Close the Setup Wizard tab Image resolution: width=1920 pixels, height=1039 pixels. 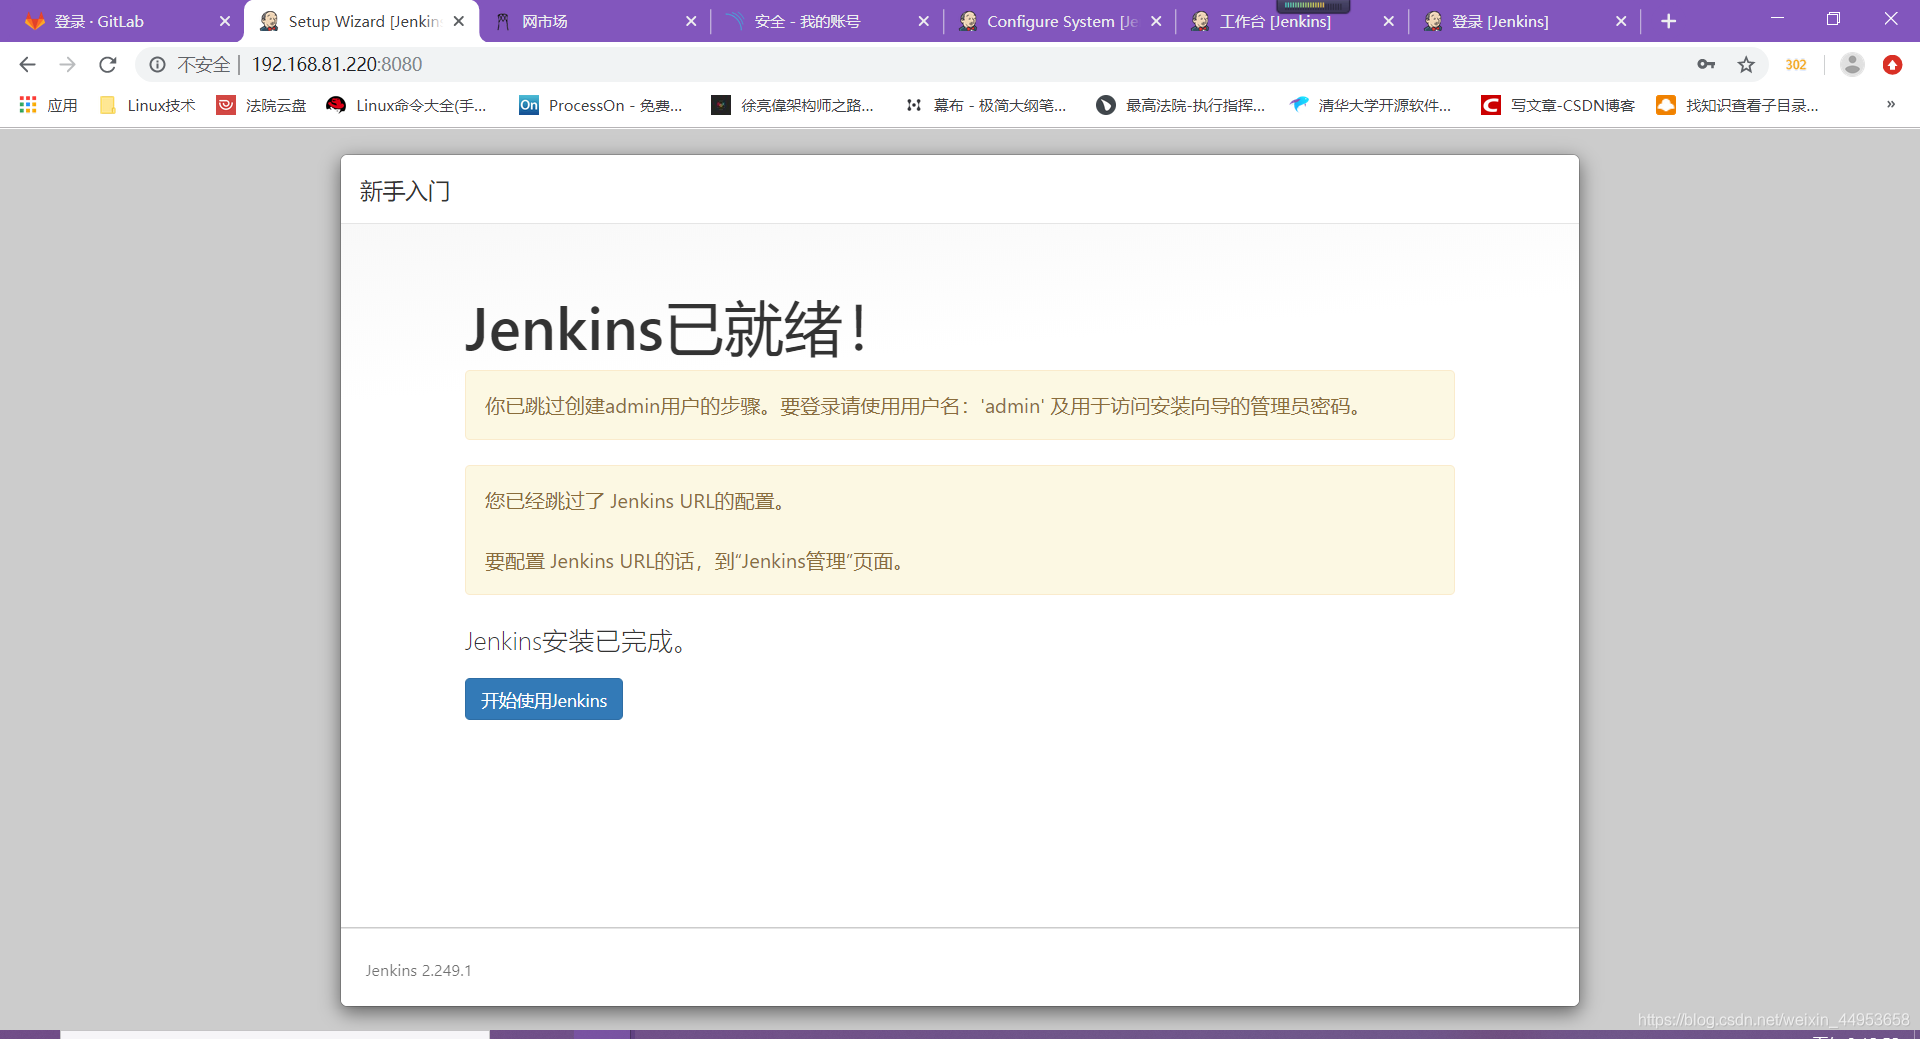[x=458, y=21]
